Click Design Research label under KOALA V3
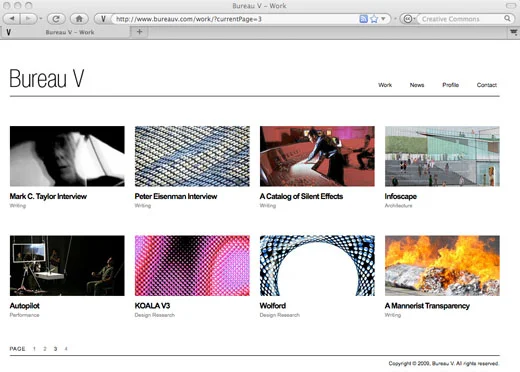 (154, 315)
